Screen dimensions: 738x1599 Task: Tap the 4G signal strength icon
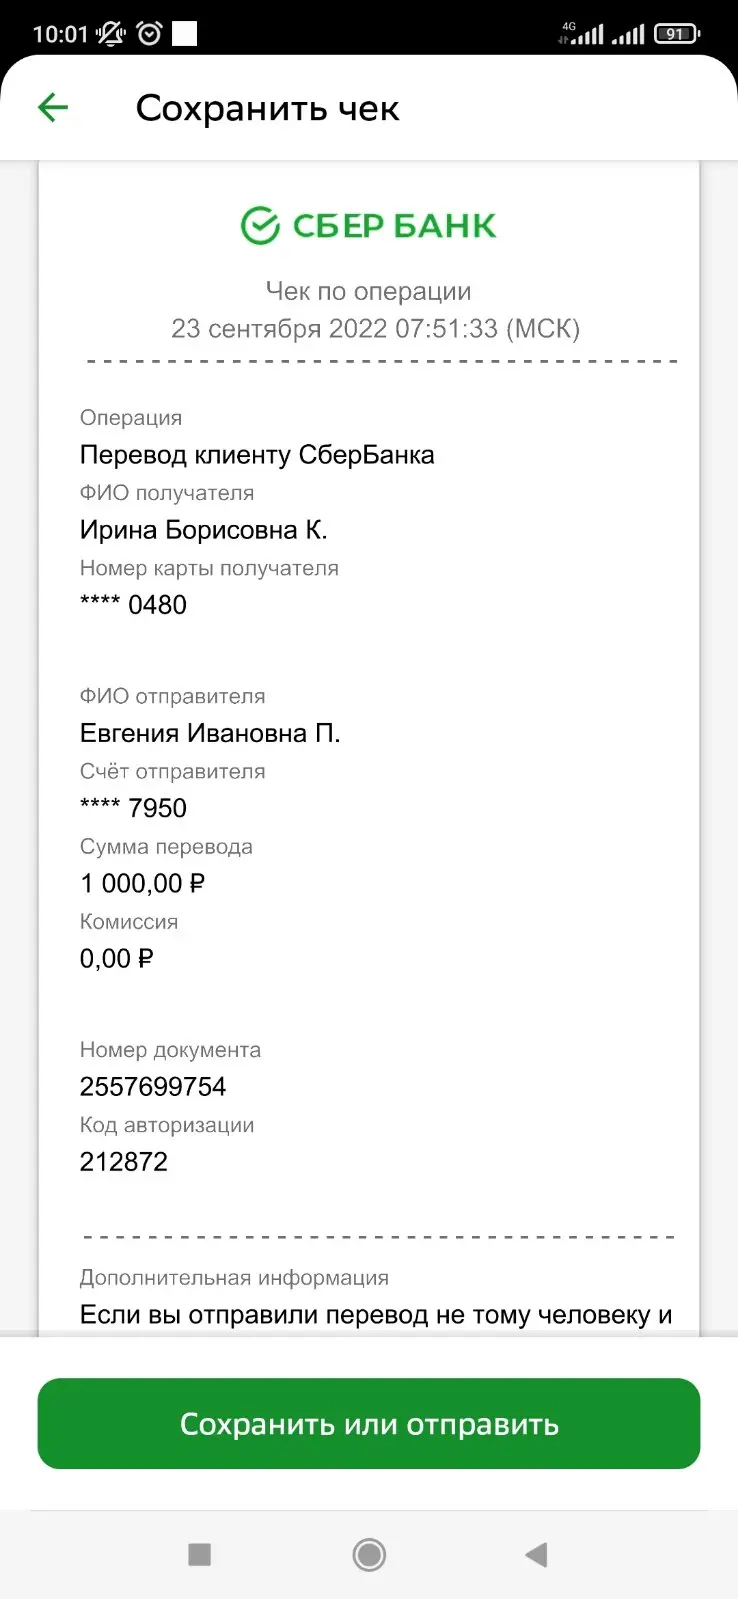point(582,34)
